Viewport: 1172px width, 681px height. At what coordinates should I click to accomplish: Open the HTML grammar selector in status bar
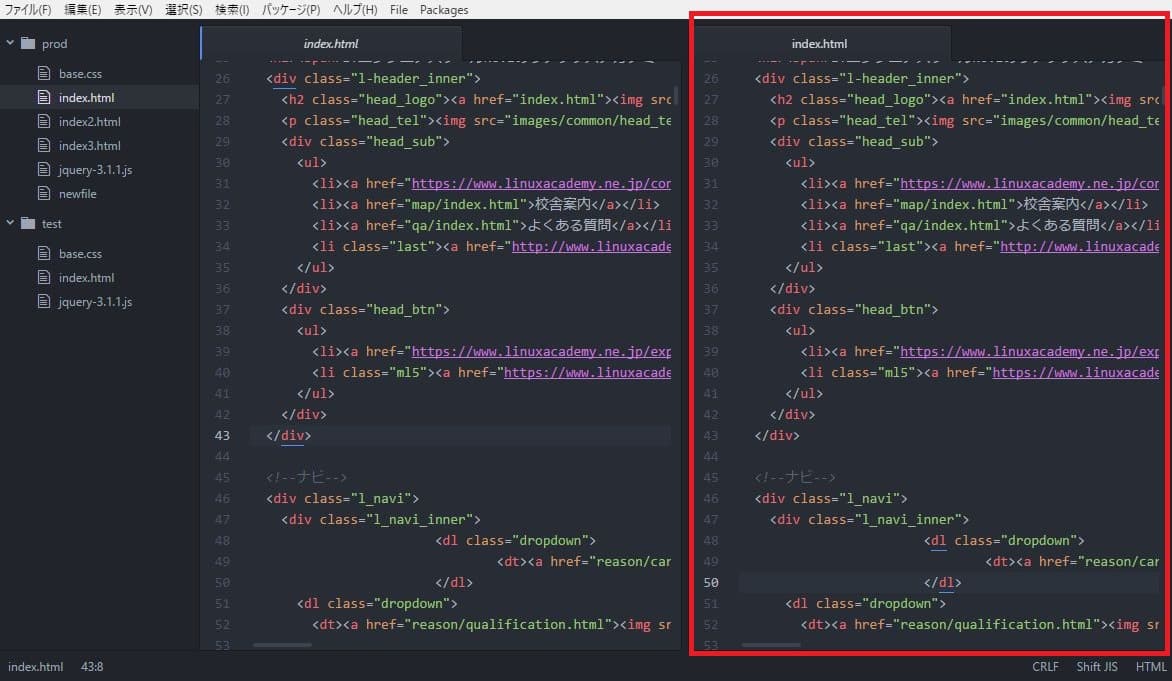coord(1151,667)
